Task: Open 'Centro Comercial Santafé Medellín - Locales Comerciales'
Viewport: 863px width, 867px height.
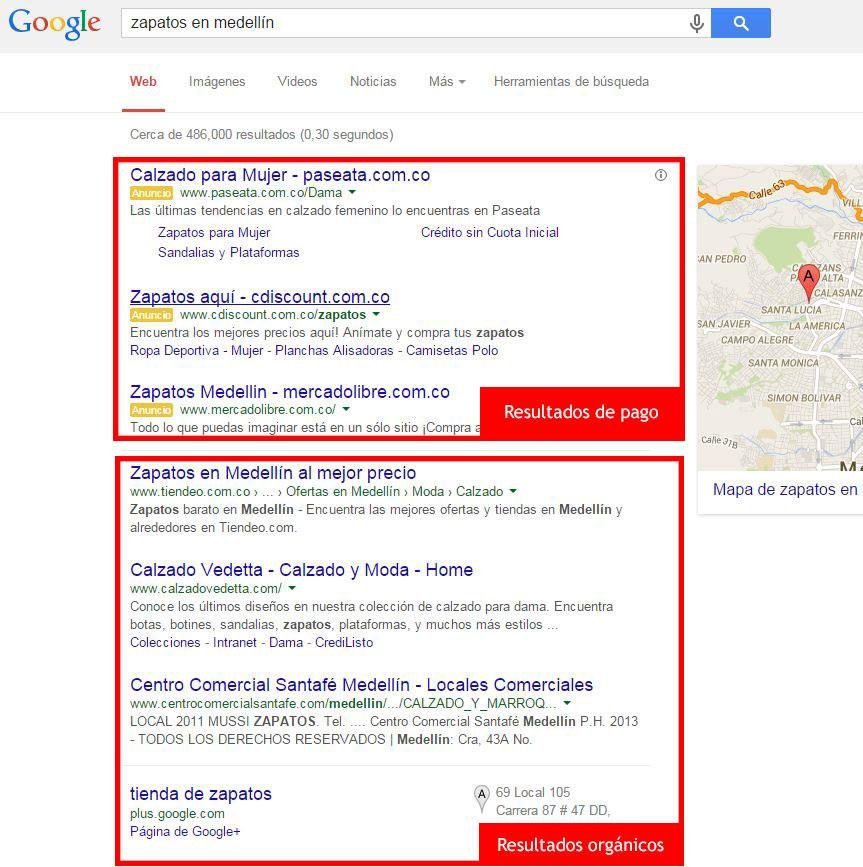Action: 362,685
